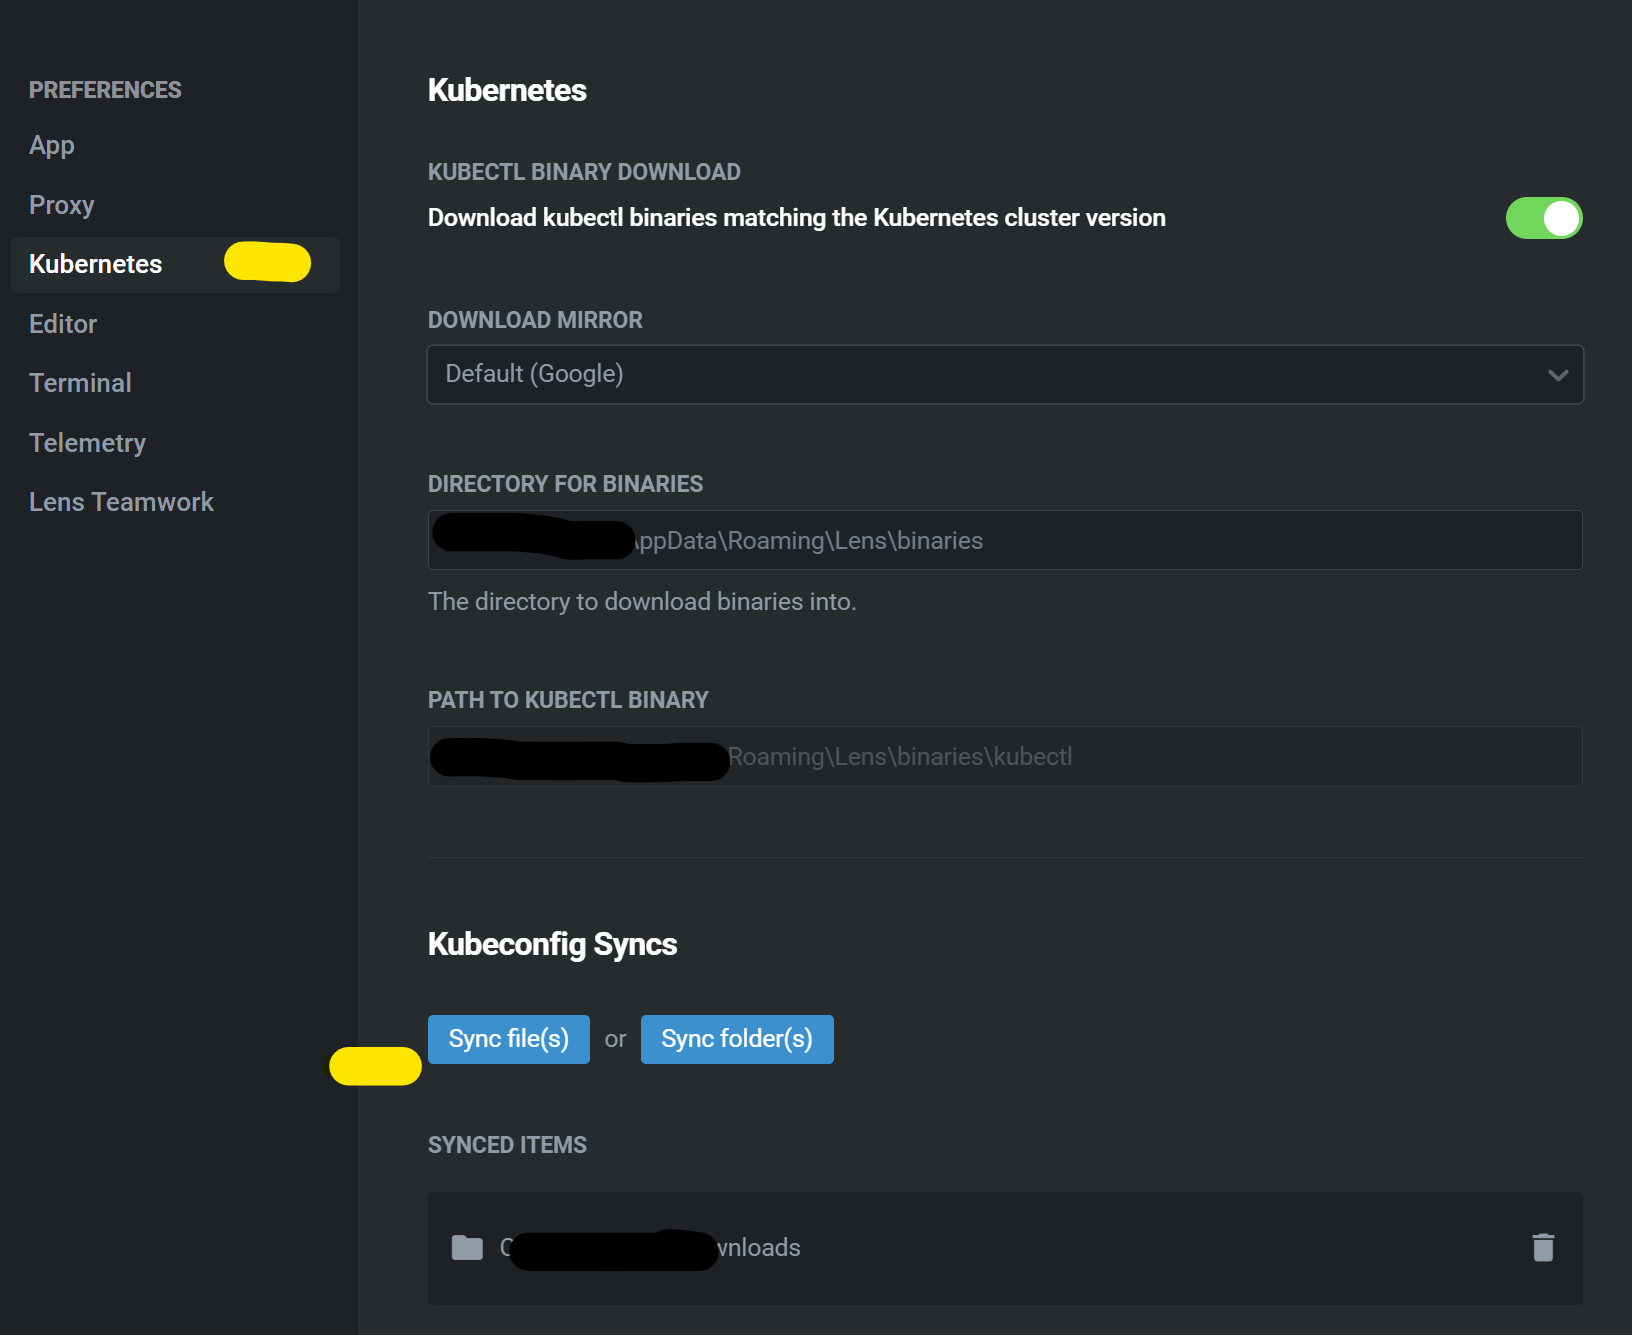Screen dimensions: 1632x1335
Task: Toggle kubectl binaries download switch
Action: click(1544, 218)
